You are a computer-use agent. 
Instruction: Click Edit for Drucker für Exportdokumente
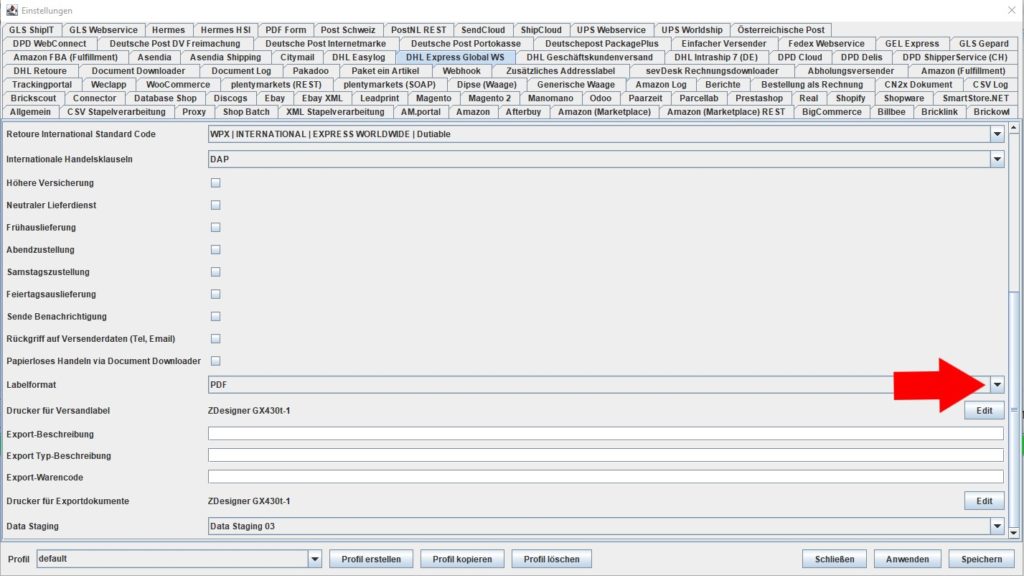tap(984, 501)
